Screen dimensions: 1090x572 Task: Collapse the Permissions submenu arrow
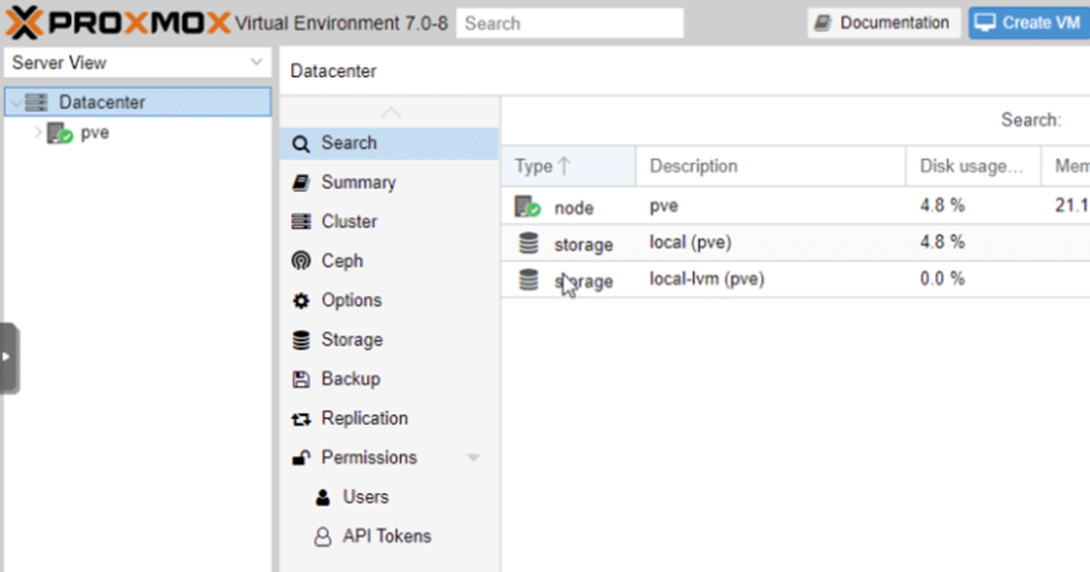pyautogui.click(x=473, y=458)
